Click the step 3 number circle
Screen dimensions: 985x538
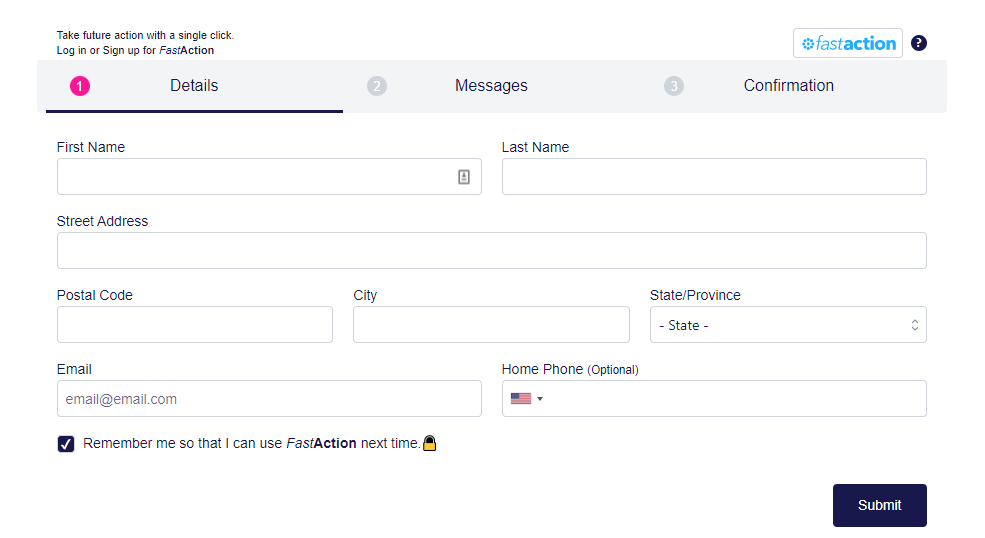674,86
